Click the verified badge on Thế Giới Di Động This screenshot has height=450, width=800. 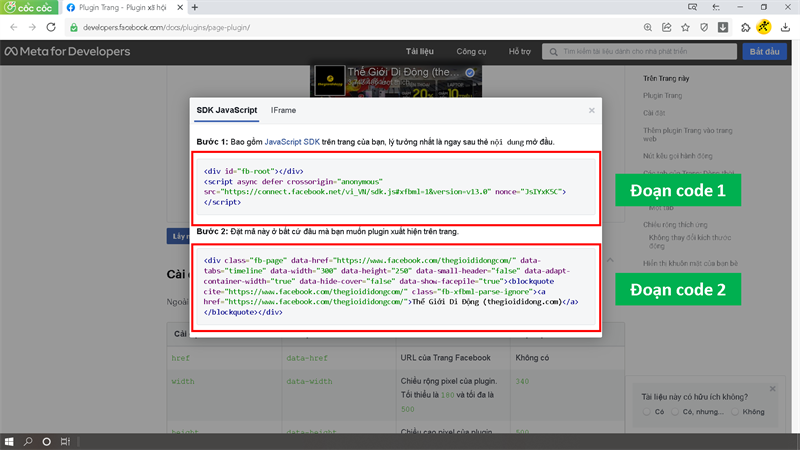pos(470,72)
